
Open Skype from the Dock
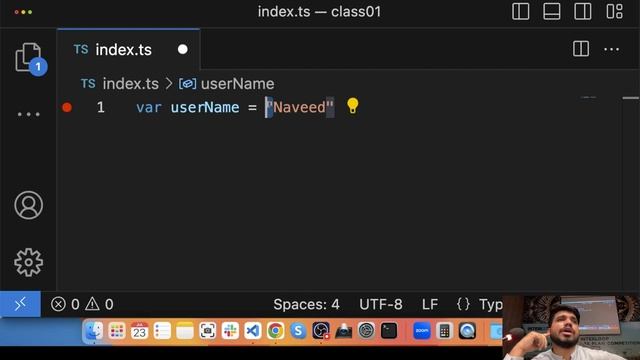pos(298,331)
